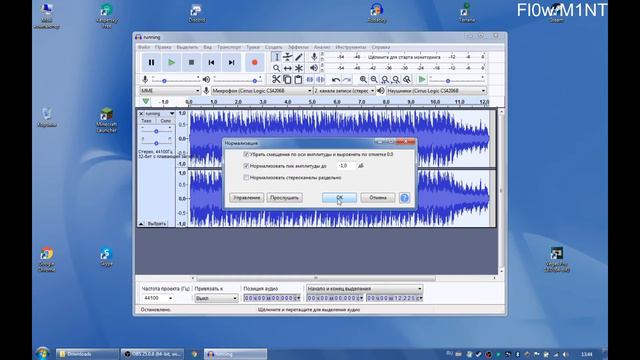Click the Прослушать preview button
Screen dimensions: 640x360
(284, 198)
